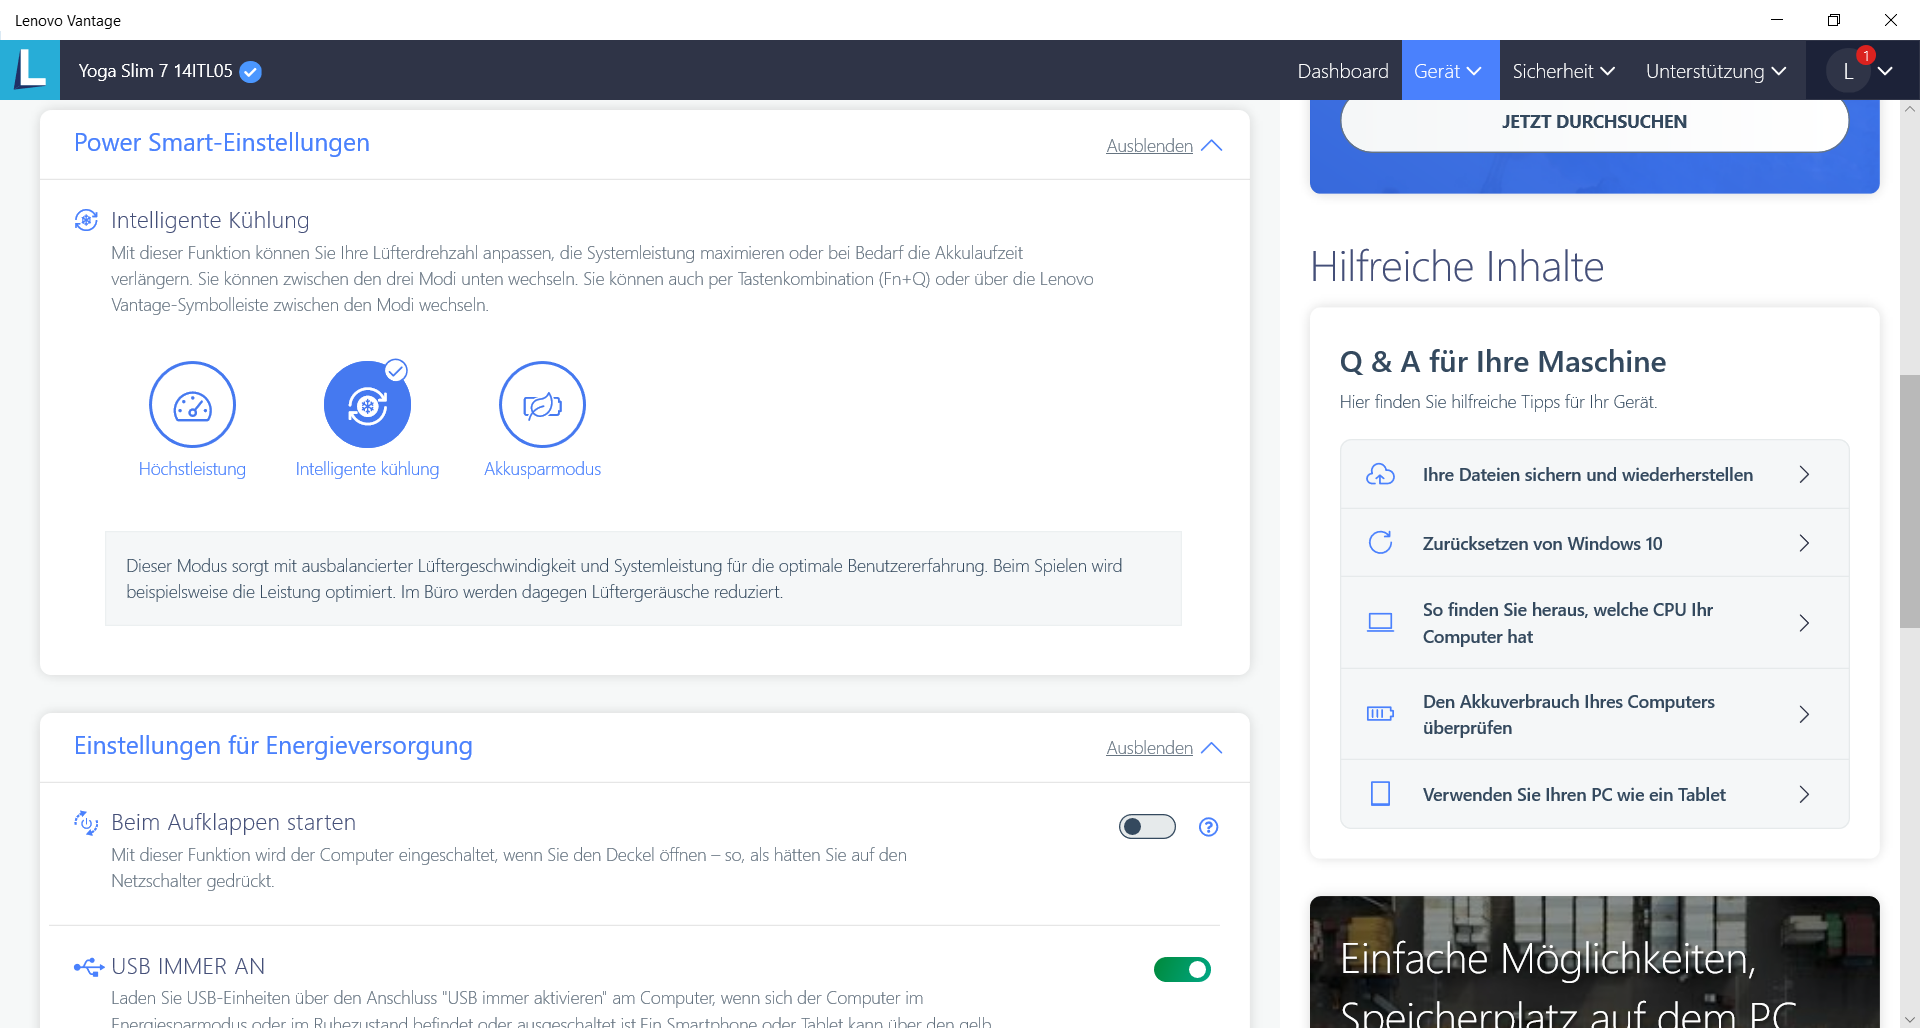Click the Q & A für Ihre Maschine title
Screen dimensions: 1920x1028
point(1503,362)
